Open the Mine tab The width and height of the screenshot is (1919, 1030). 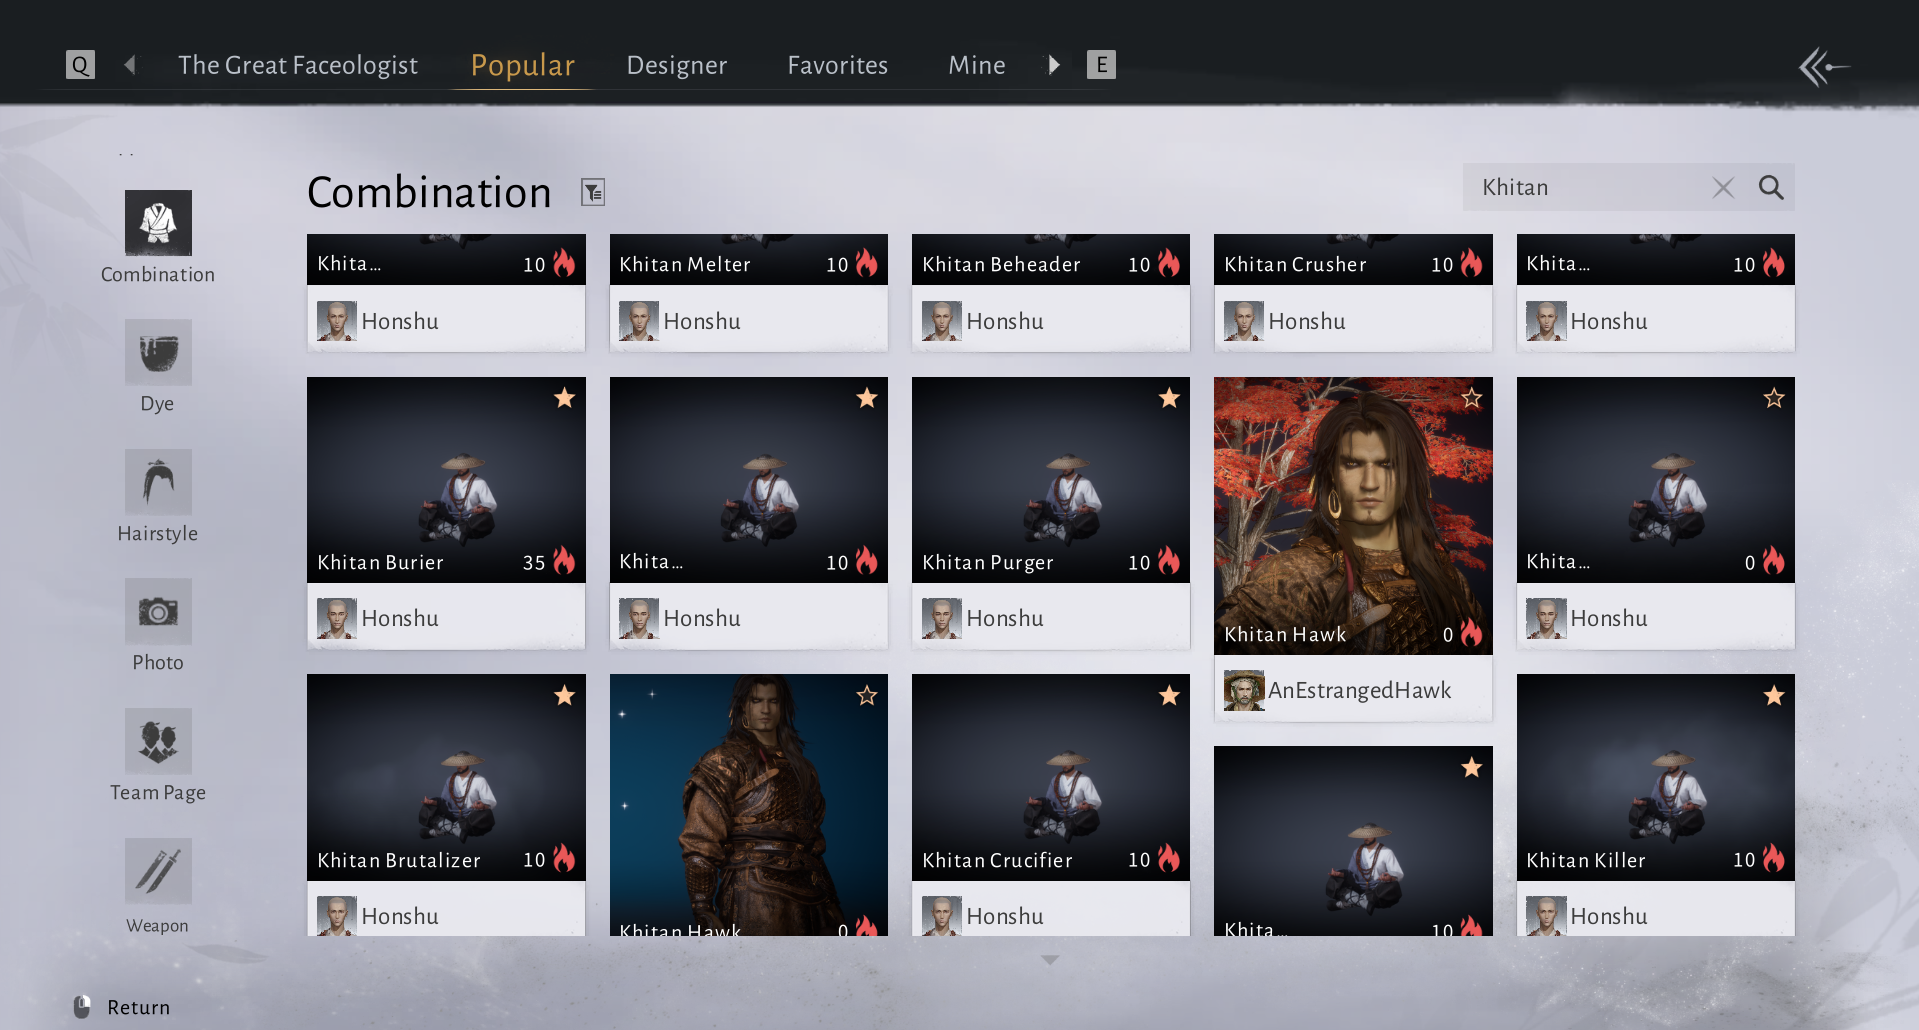(x=977, y=65)
